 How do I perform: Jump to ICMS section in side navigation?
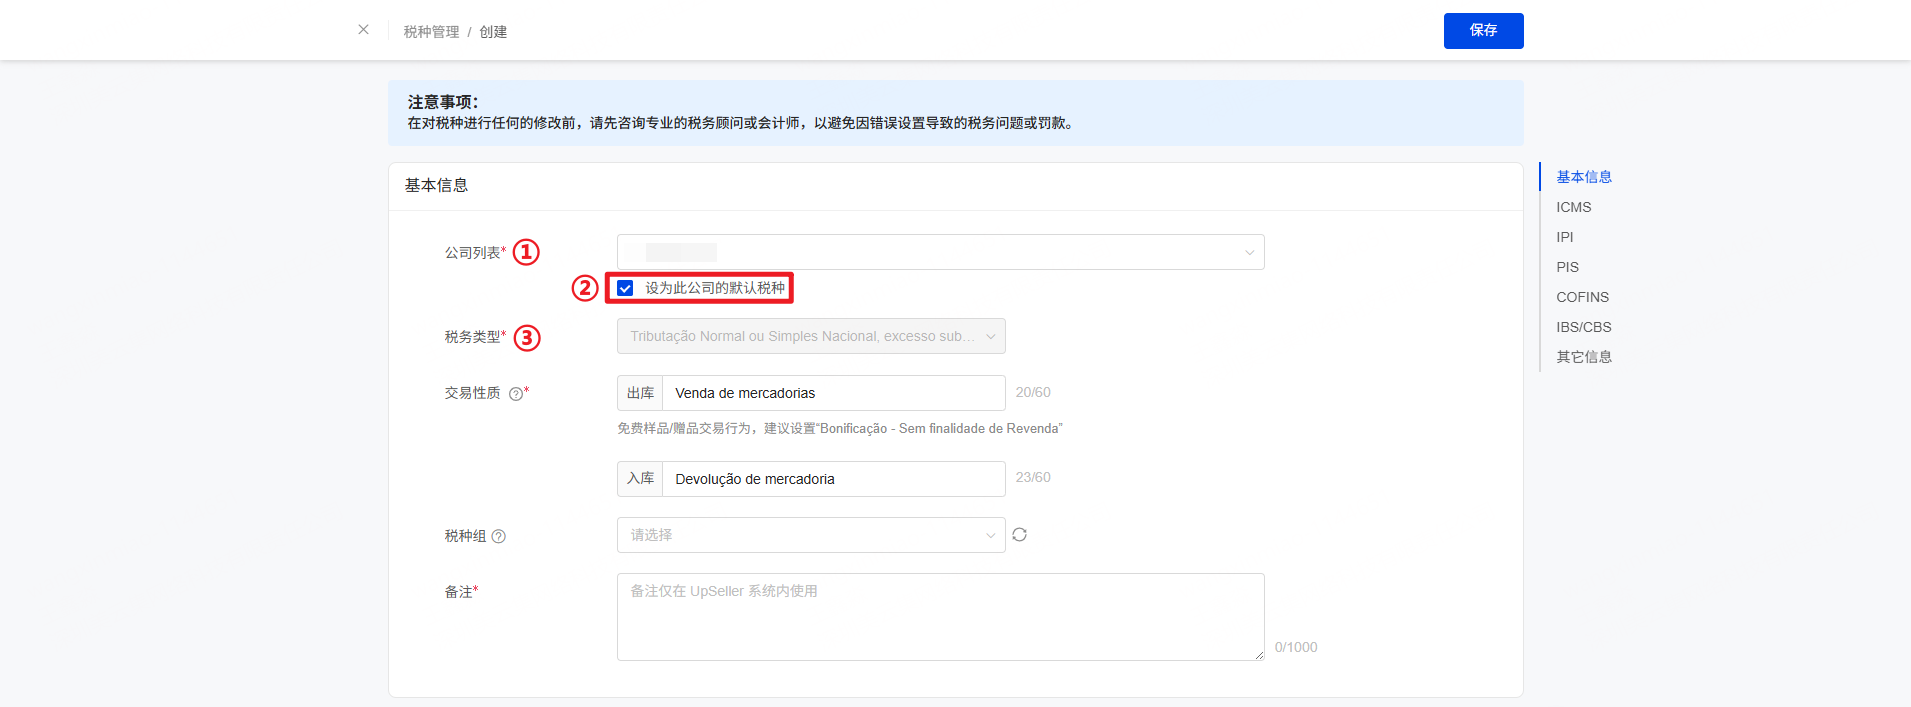pyautogui.click(x=1573, y=207)
